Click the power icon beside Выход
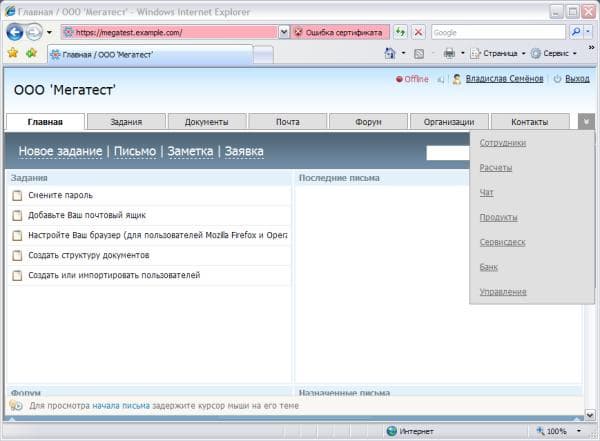The height and width of the screenshot is (441, 600). coord(557,79)
